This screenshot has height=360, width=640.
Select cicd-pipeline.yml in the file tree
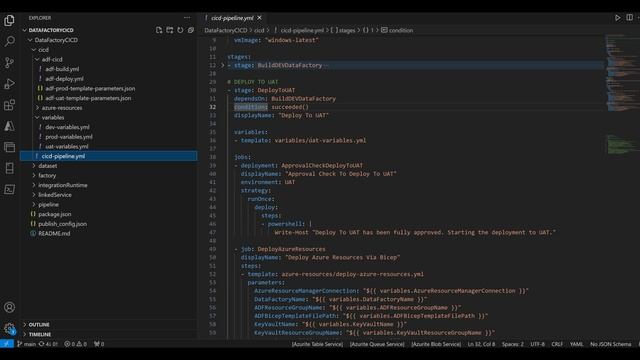pyautogui.click(x=108, y=156)
